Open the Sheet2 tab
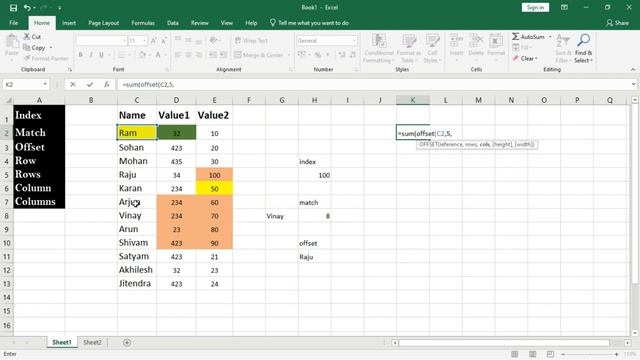Screen dimensions: 640x360 [x=92, y=342]
